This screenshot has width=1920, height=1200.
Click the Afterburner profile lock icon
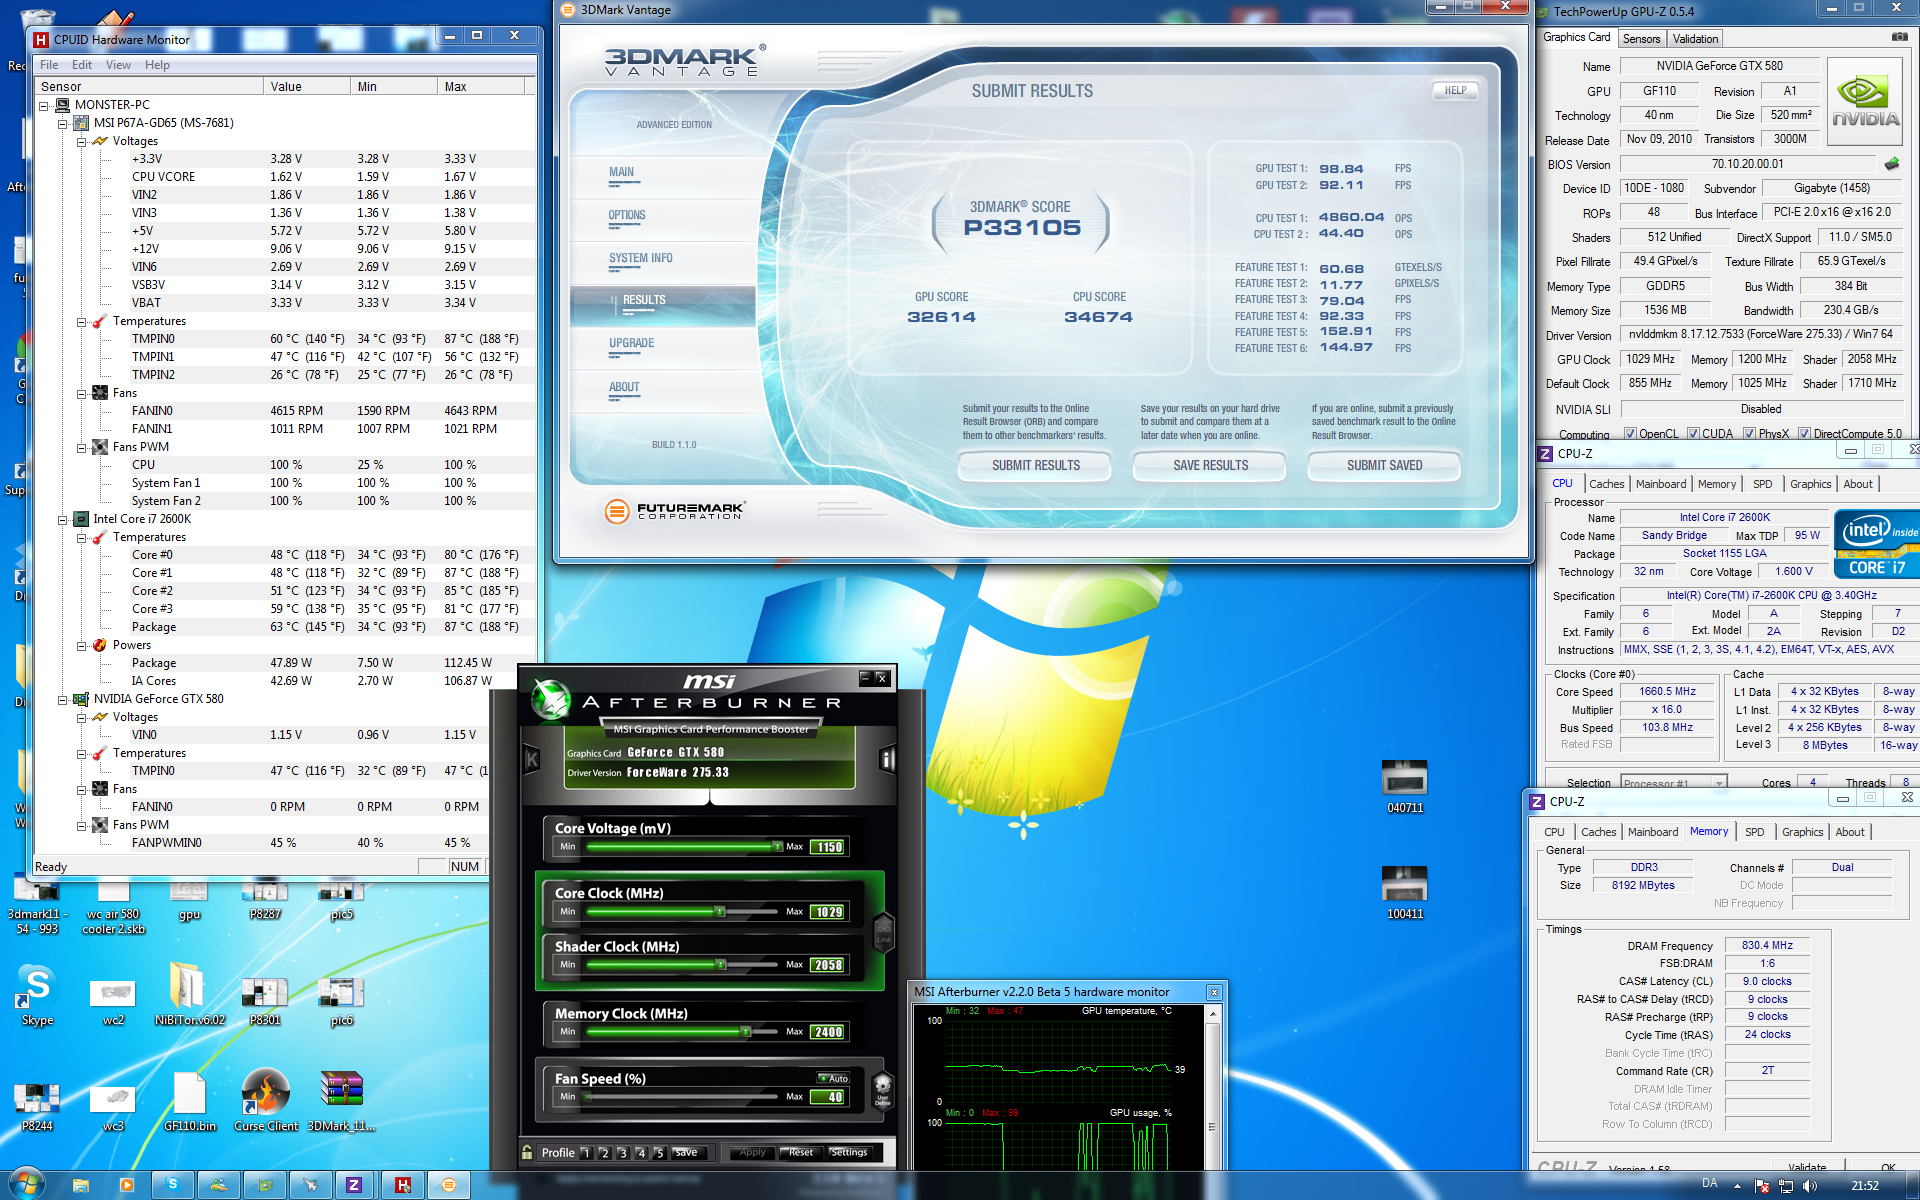coord(527,1152)
